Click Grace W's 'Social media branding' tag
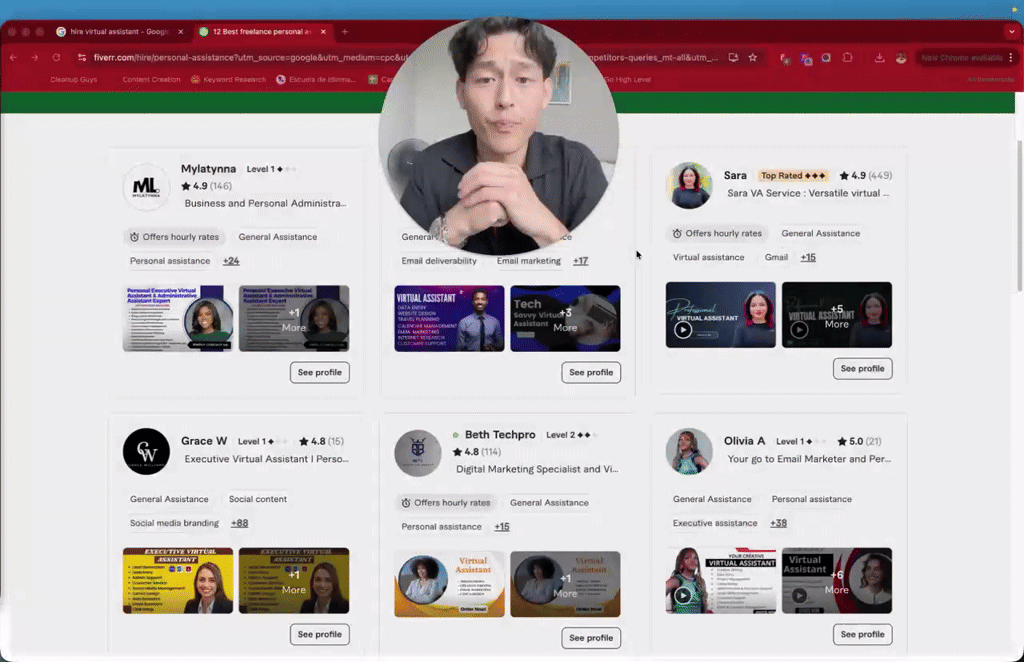This screenshot has height=662, width=1024. pos(174,523)
